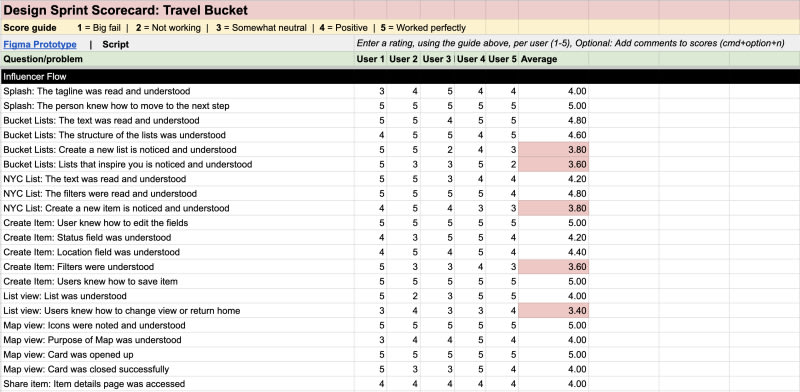The height and width of the screenshot is (392, 800).
Task: Select average cell for Create Item: Filters row
Action: pos(553,266)
